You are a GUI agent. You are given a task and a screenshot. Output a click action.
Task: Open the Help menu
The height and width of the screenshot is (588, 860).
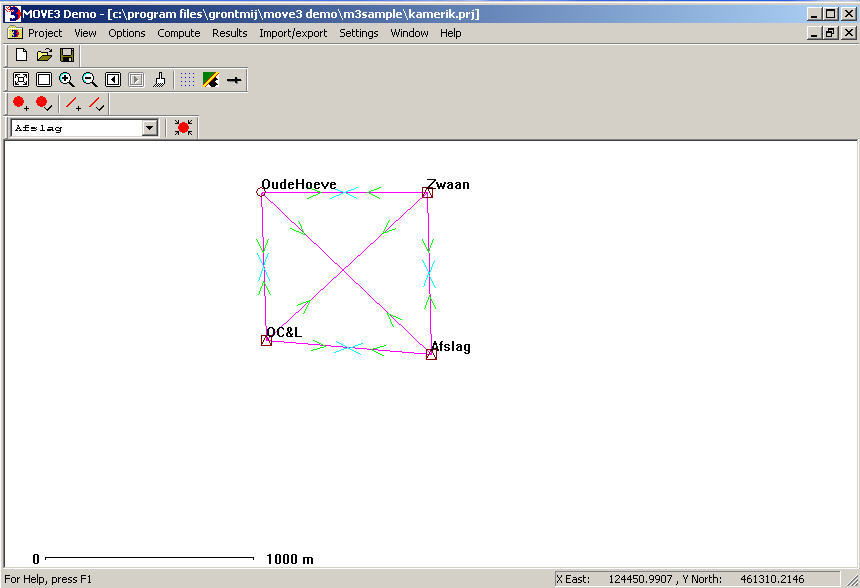(x=451, y=33)
